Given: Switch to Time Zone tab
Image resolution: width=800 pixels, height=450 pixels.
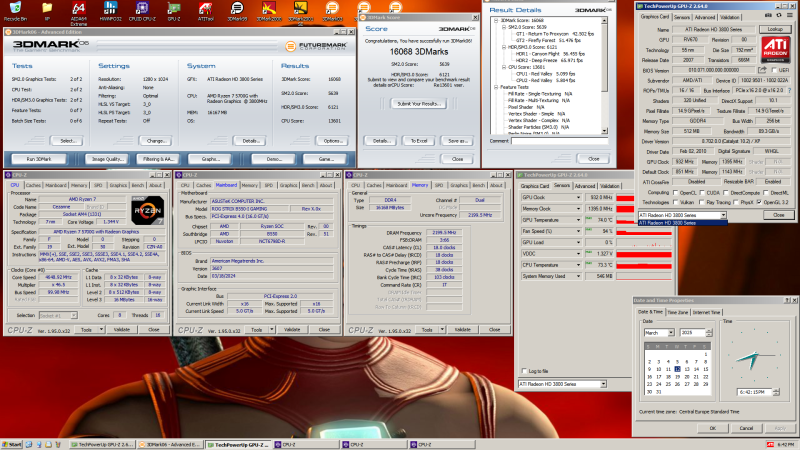Looking at the screenshot, I should pos(678,312).
